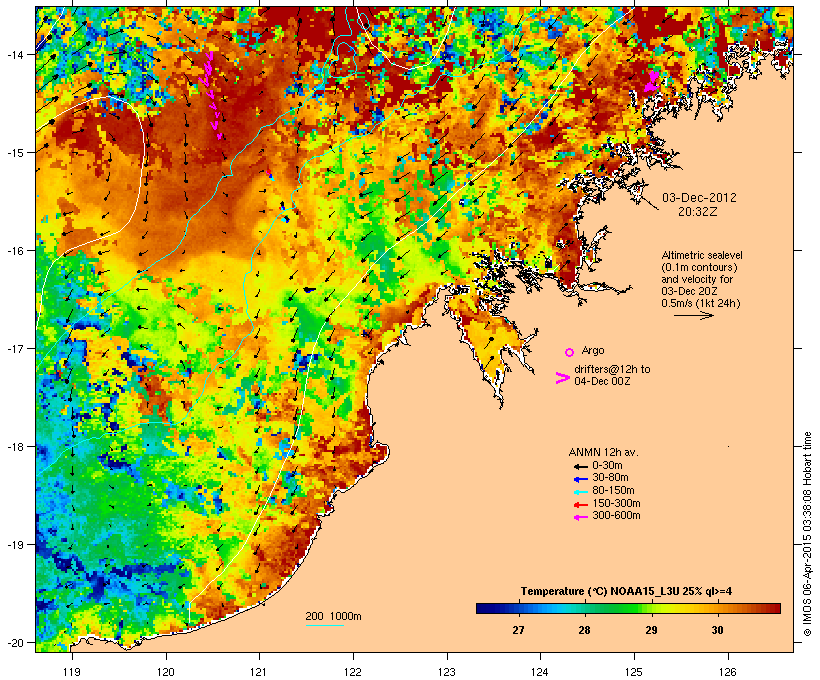The height and width of the screenshot is (680, 820).
Task: Click the red 150-300m arrow legend icon
Action: coord(580,505)
